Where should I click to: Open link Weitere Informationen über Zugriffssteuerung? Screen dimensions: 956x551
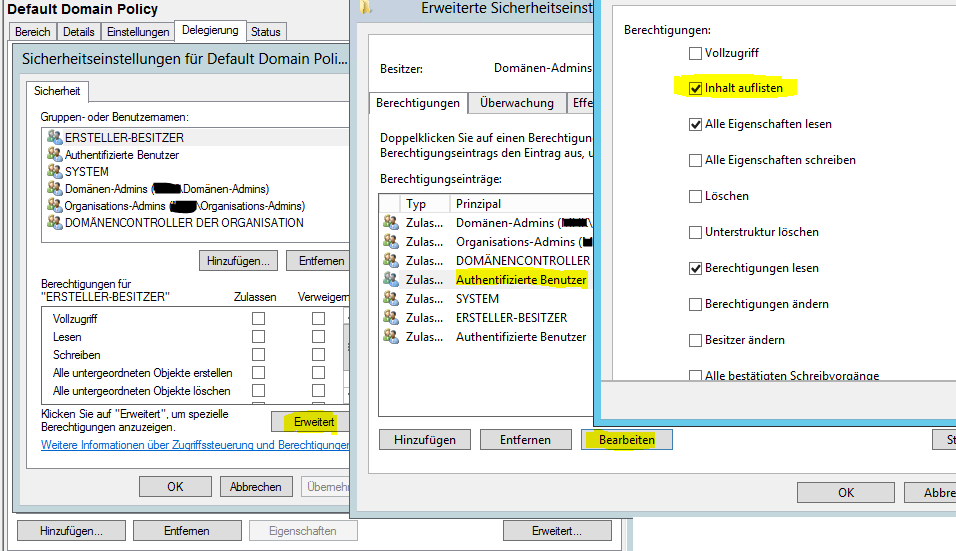coord(195,445)
